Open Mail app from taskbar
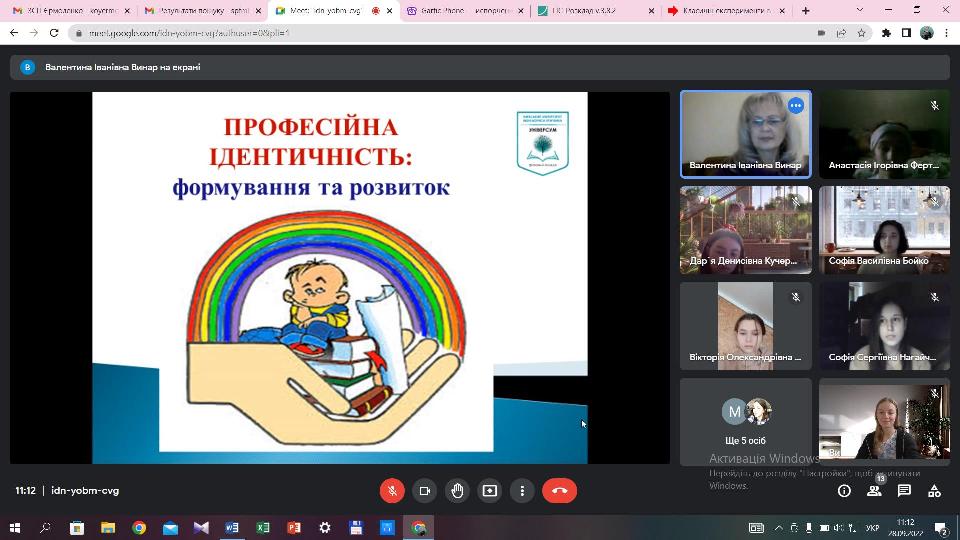 click(170, 528)
